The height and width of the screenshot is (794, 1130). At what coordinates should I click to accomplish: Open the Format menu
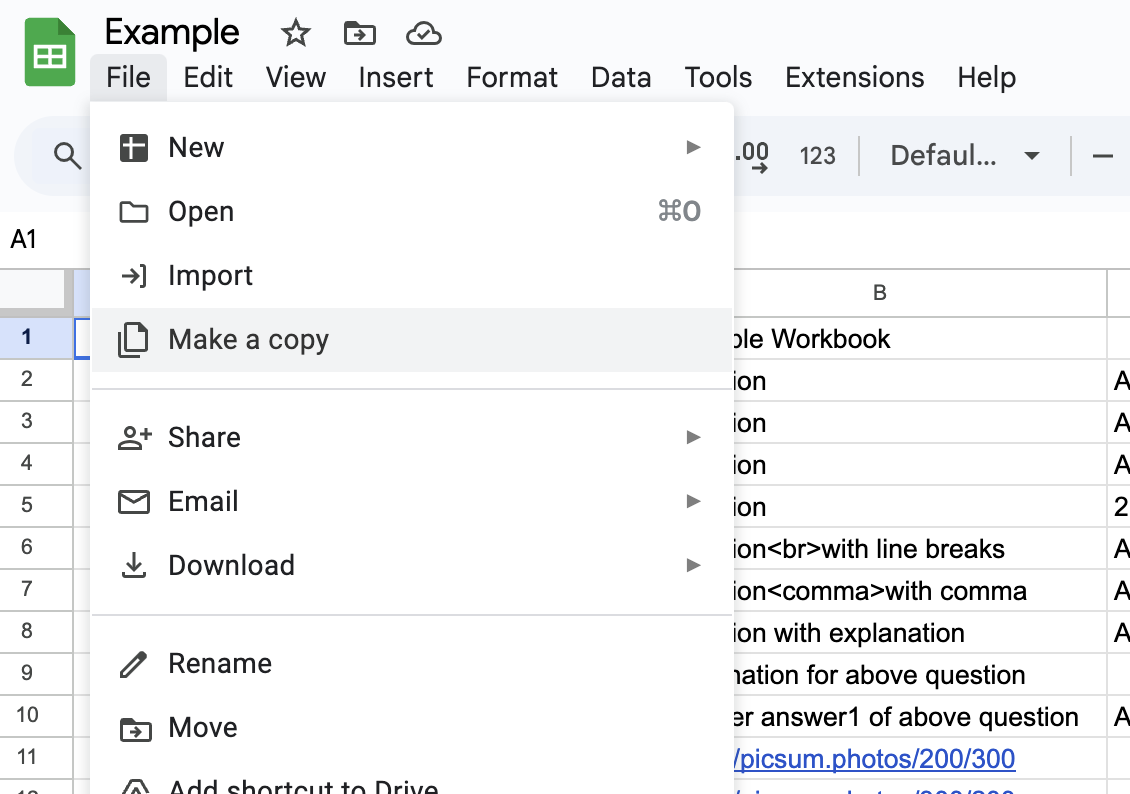(511, 77)
